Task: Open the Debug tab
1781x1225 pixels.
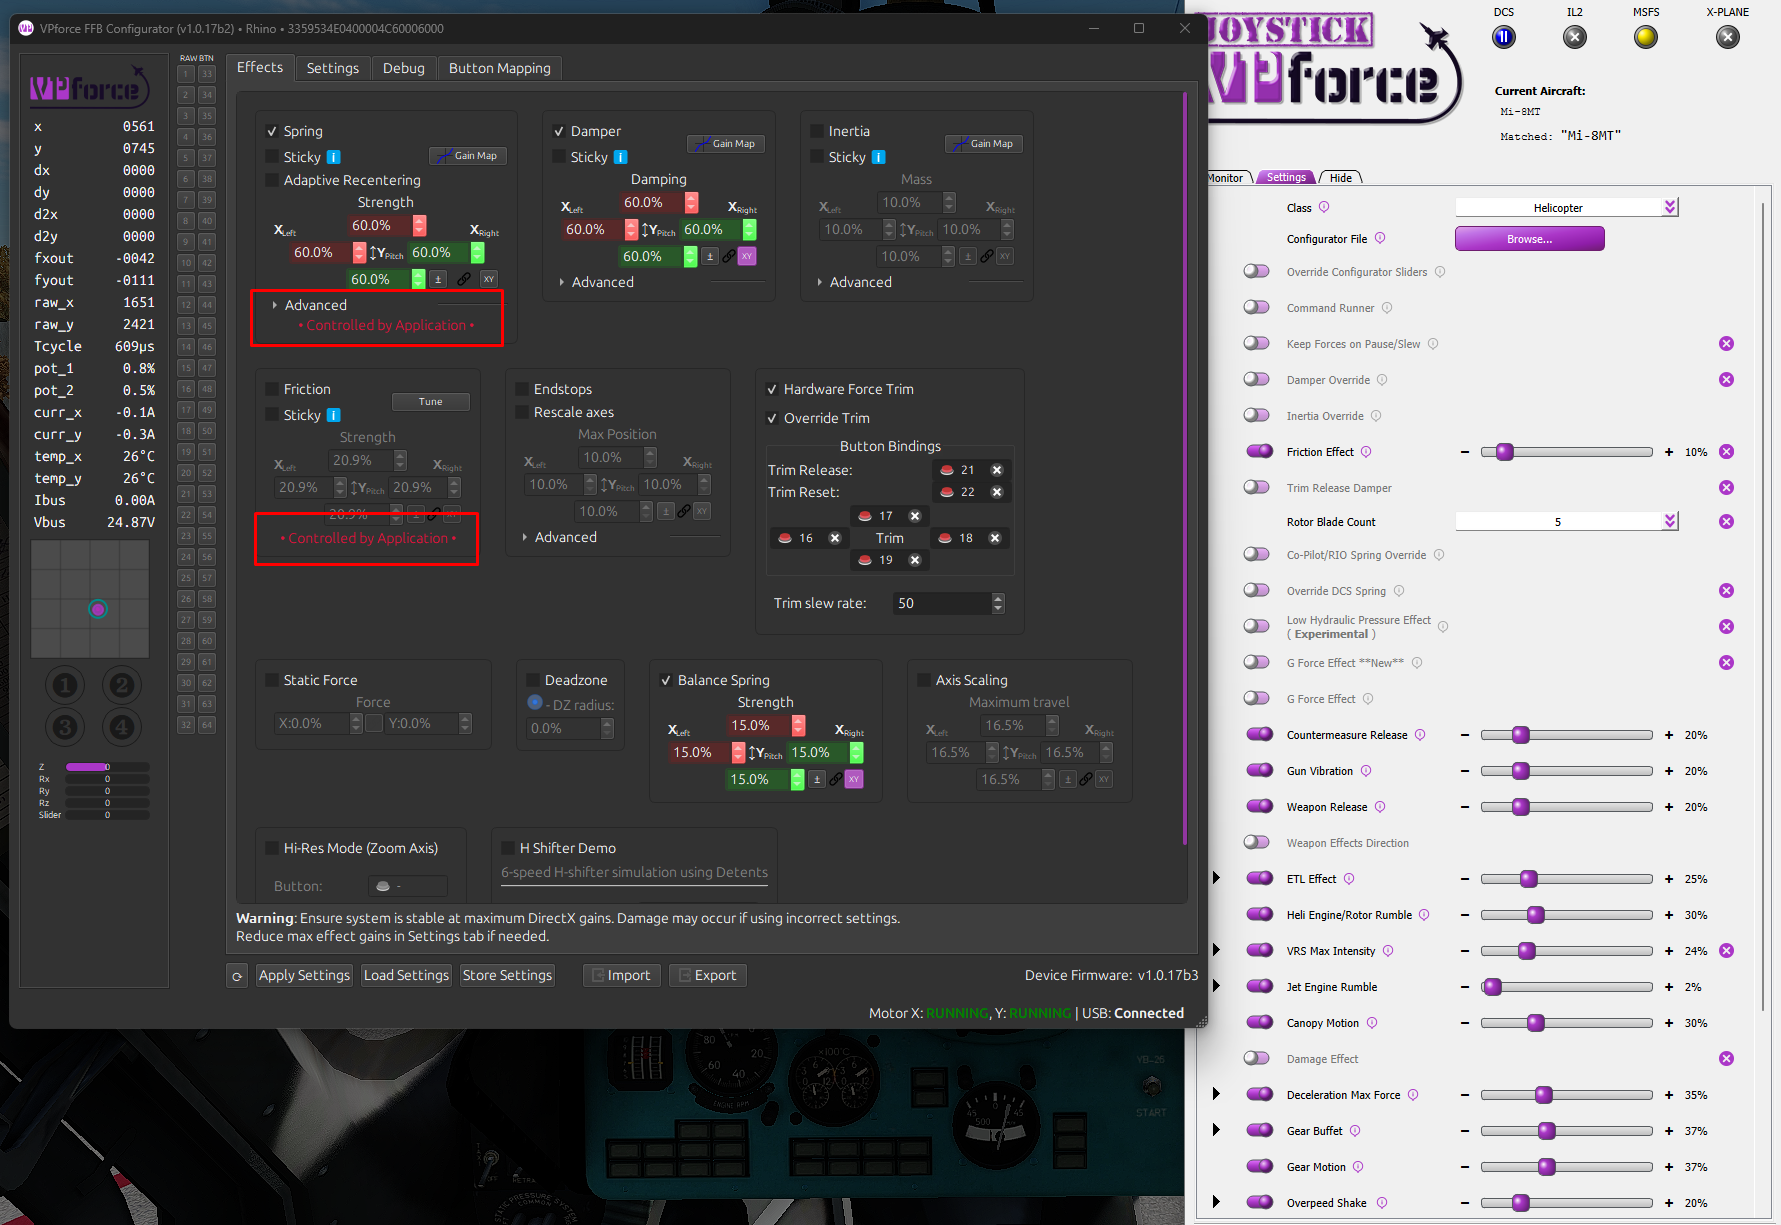Action: [404, 68]
